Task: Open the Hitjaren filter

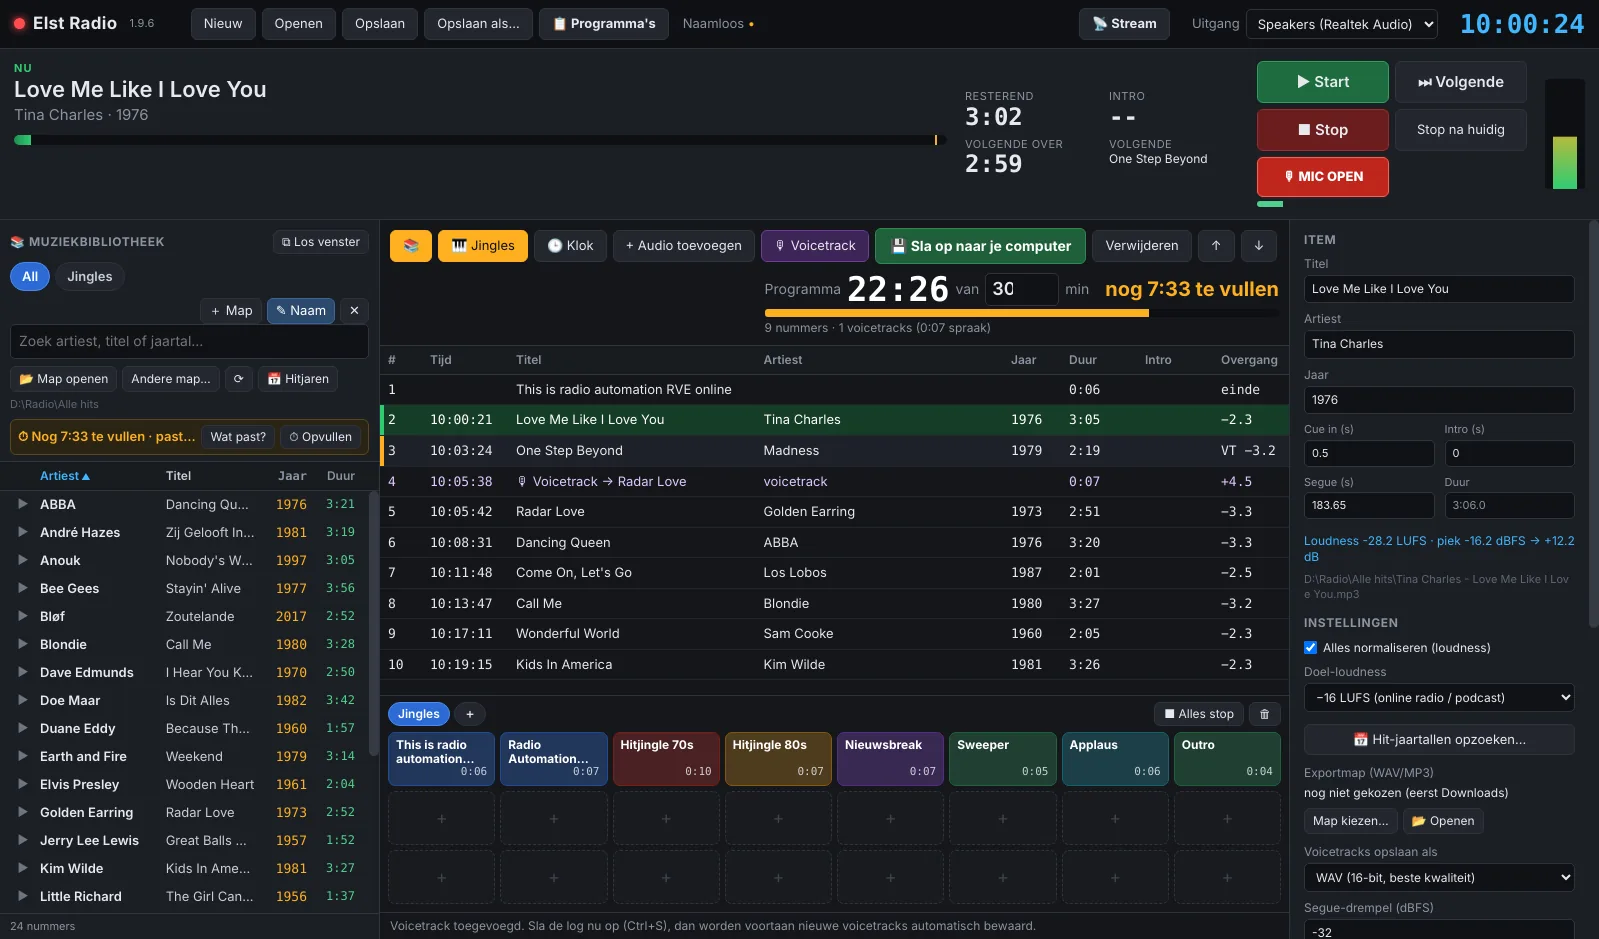Action: click(298, 379)
